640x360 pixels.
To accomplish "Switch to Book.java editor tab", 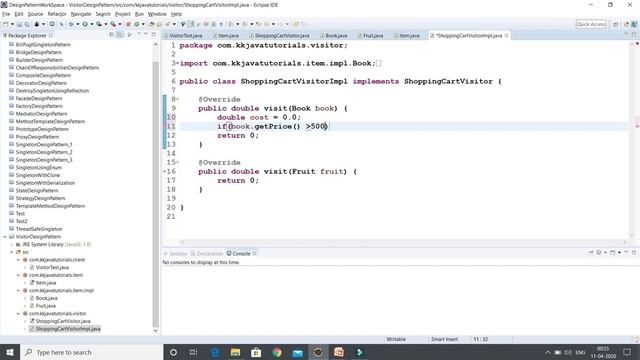I will [x=333, y=36].
